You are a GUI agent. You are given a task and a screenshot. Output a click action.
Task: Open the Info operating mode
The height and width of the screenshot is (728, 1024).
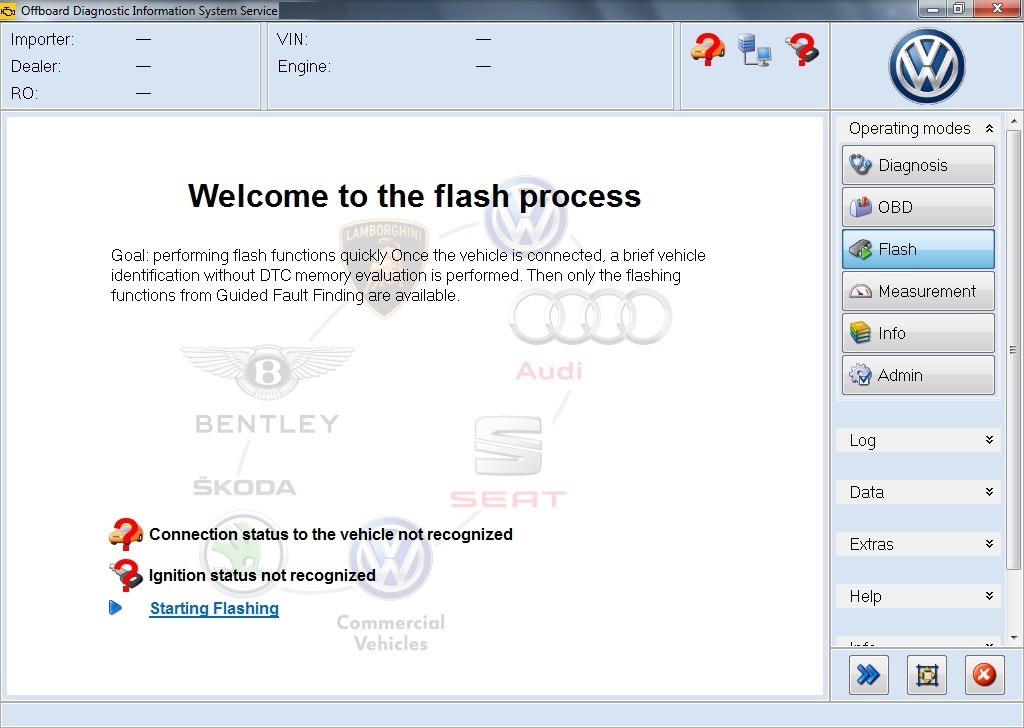tap(918, 333)
